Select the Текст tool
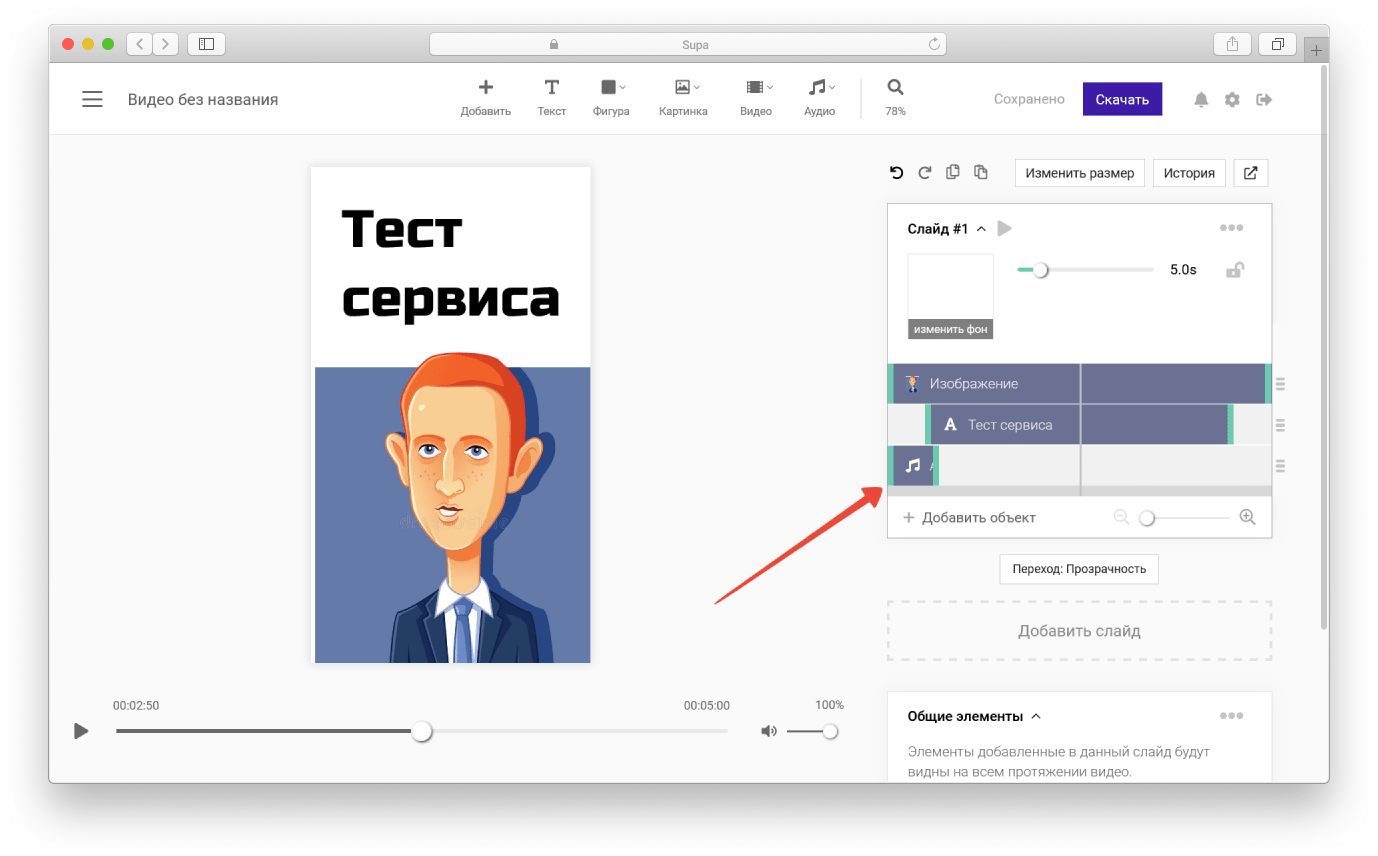 (551, 98)
